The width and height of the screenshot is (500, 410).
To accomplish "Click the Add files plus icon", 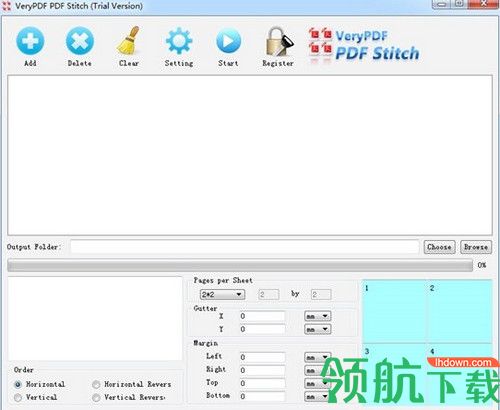I will (x=30, y=41).
